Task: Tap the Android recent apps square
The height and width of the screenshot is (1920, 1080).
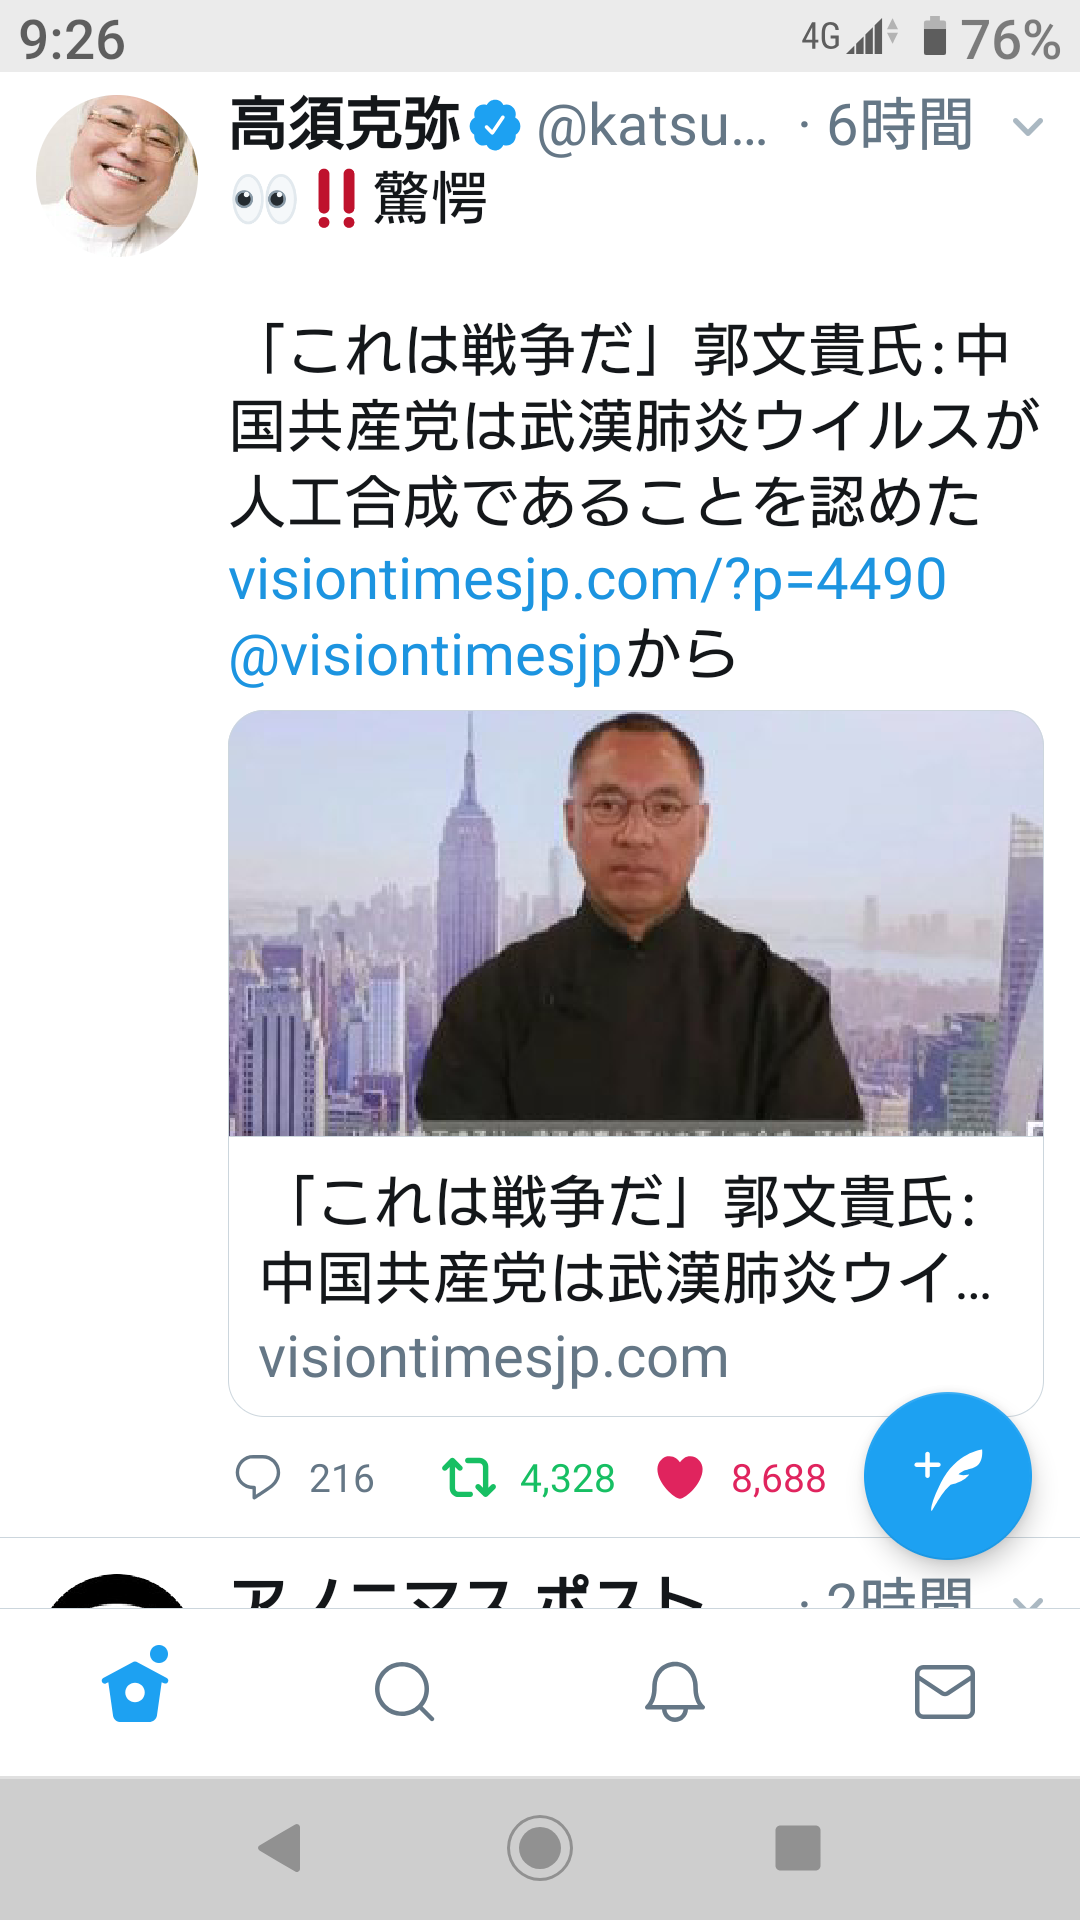Action: click(798, 1847)
